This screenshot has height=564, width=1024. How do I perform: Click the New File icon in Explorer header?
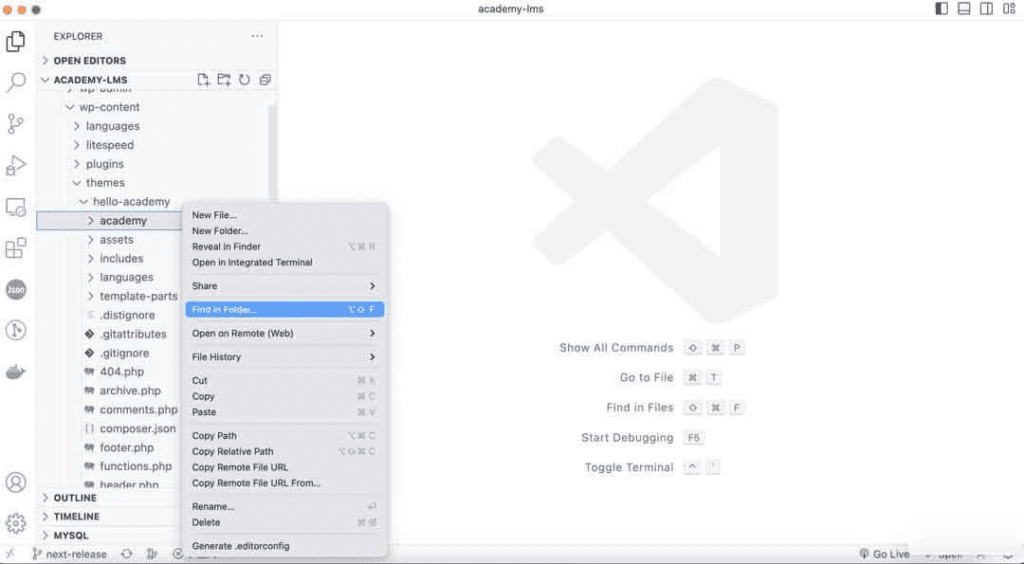(204, 80)
